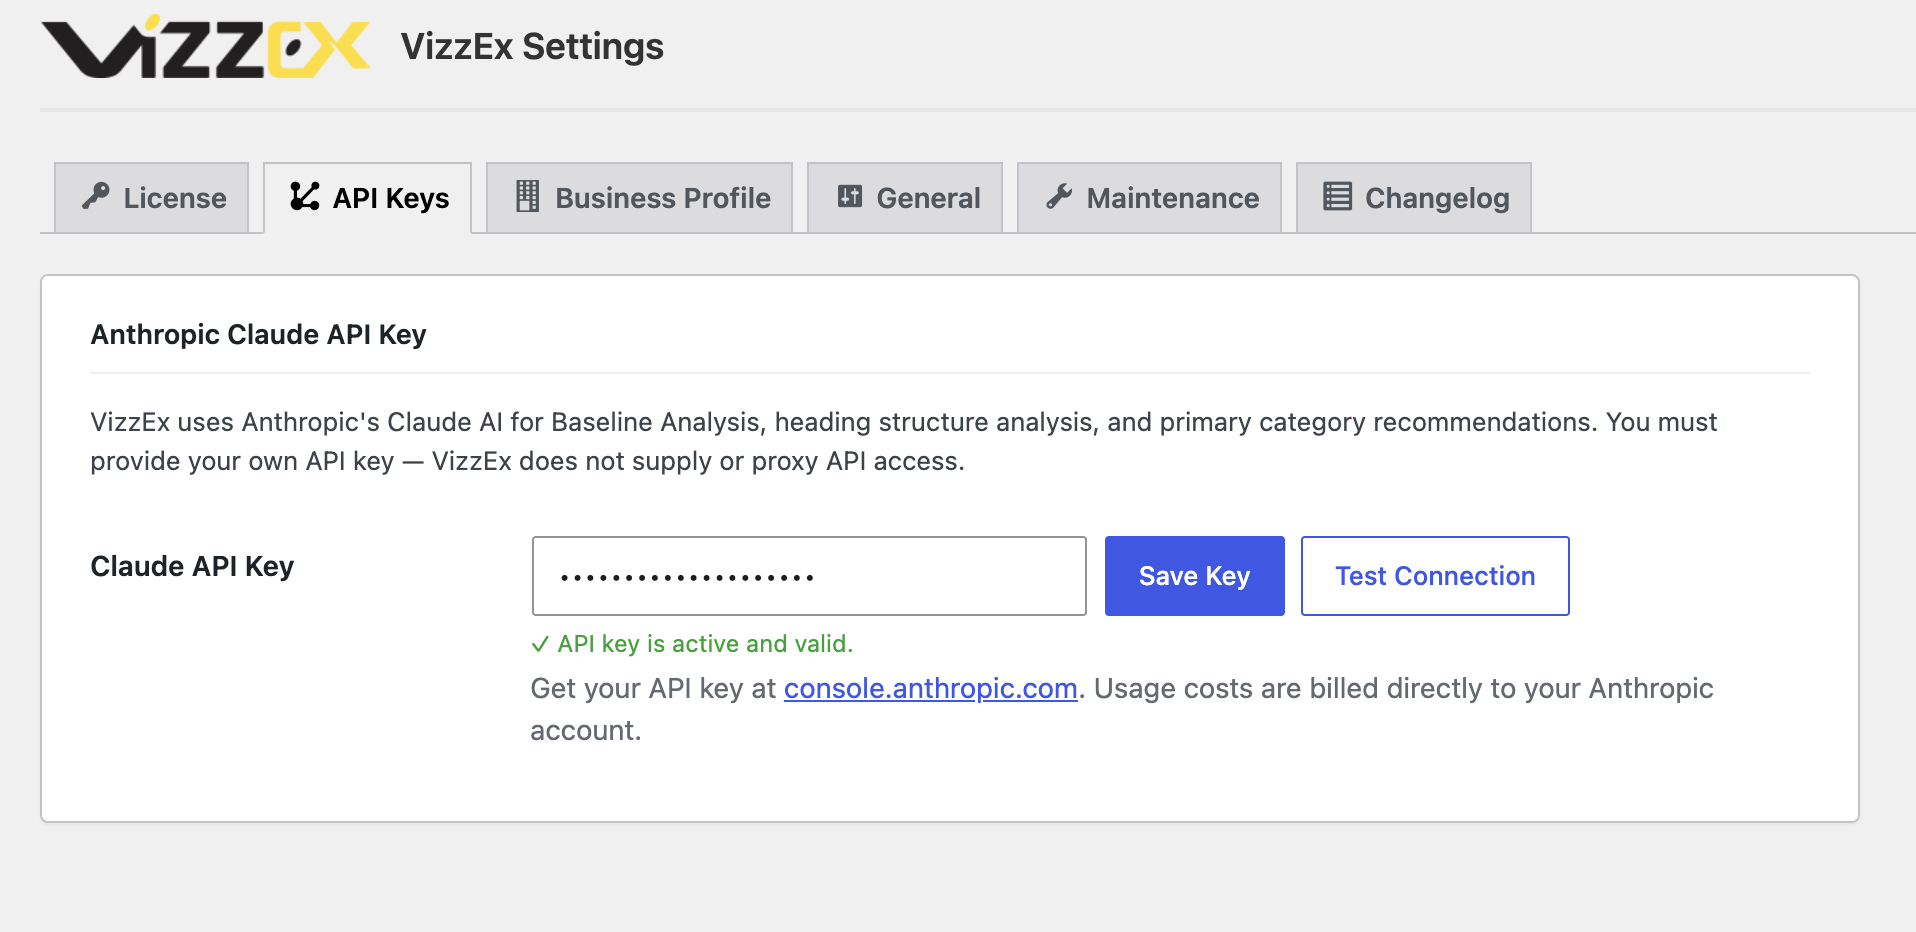The height and width of the screenshot is (932, 1916).
Task: Click the green checkmark validity icon
Action: click(540, 644)
